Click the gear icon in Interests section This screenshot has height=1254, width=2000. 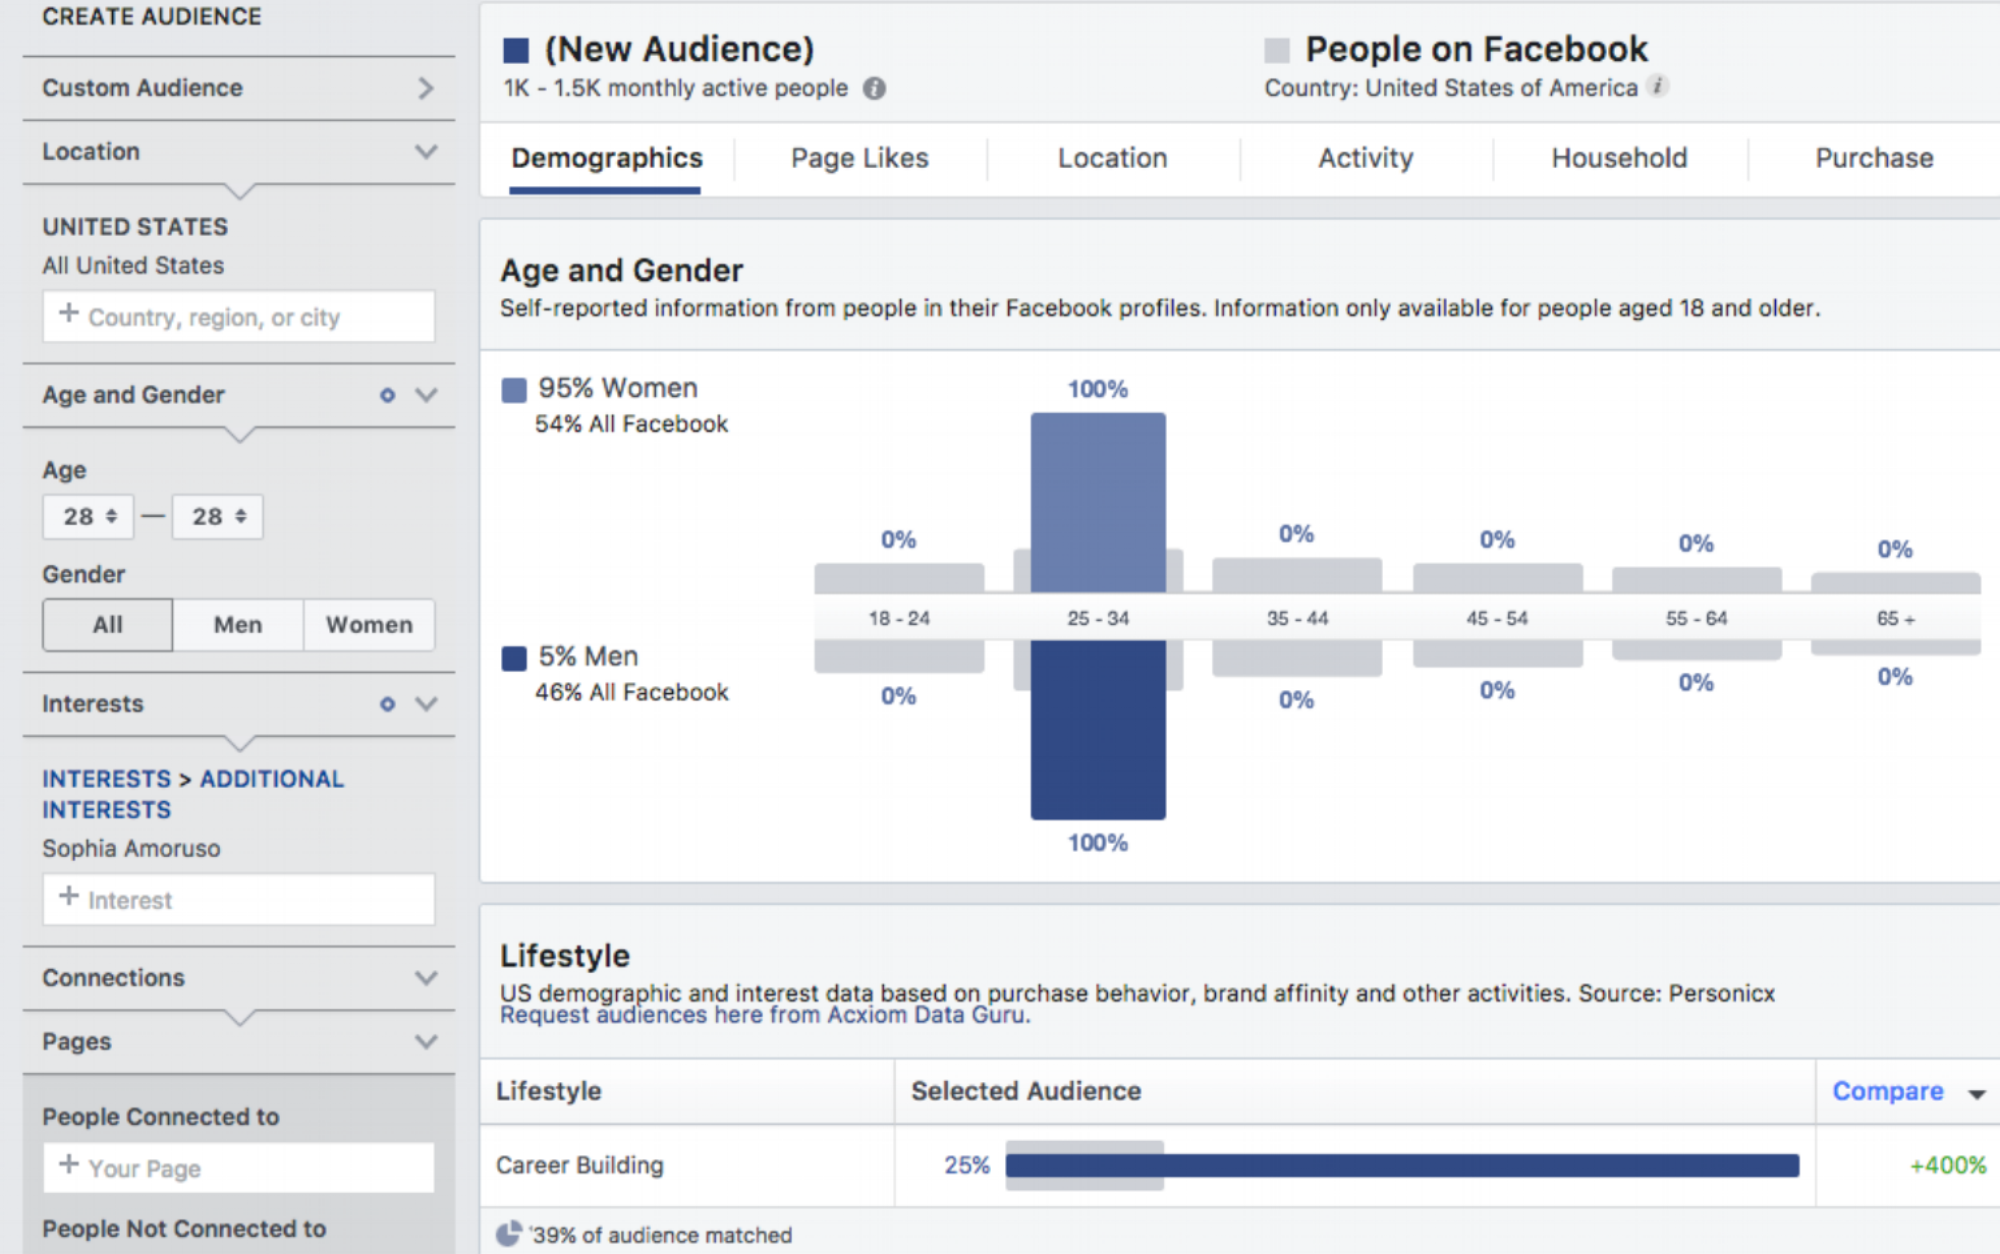click(x=387, y=705)
